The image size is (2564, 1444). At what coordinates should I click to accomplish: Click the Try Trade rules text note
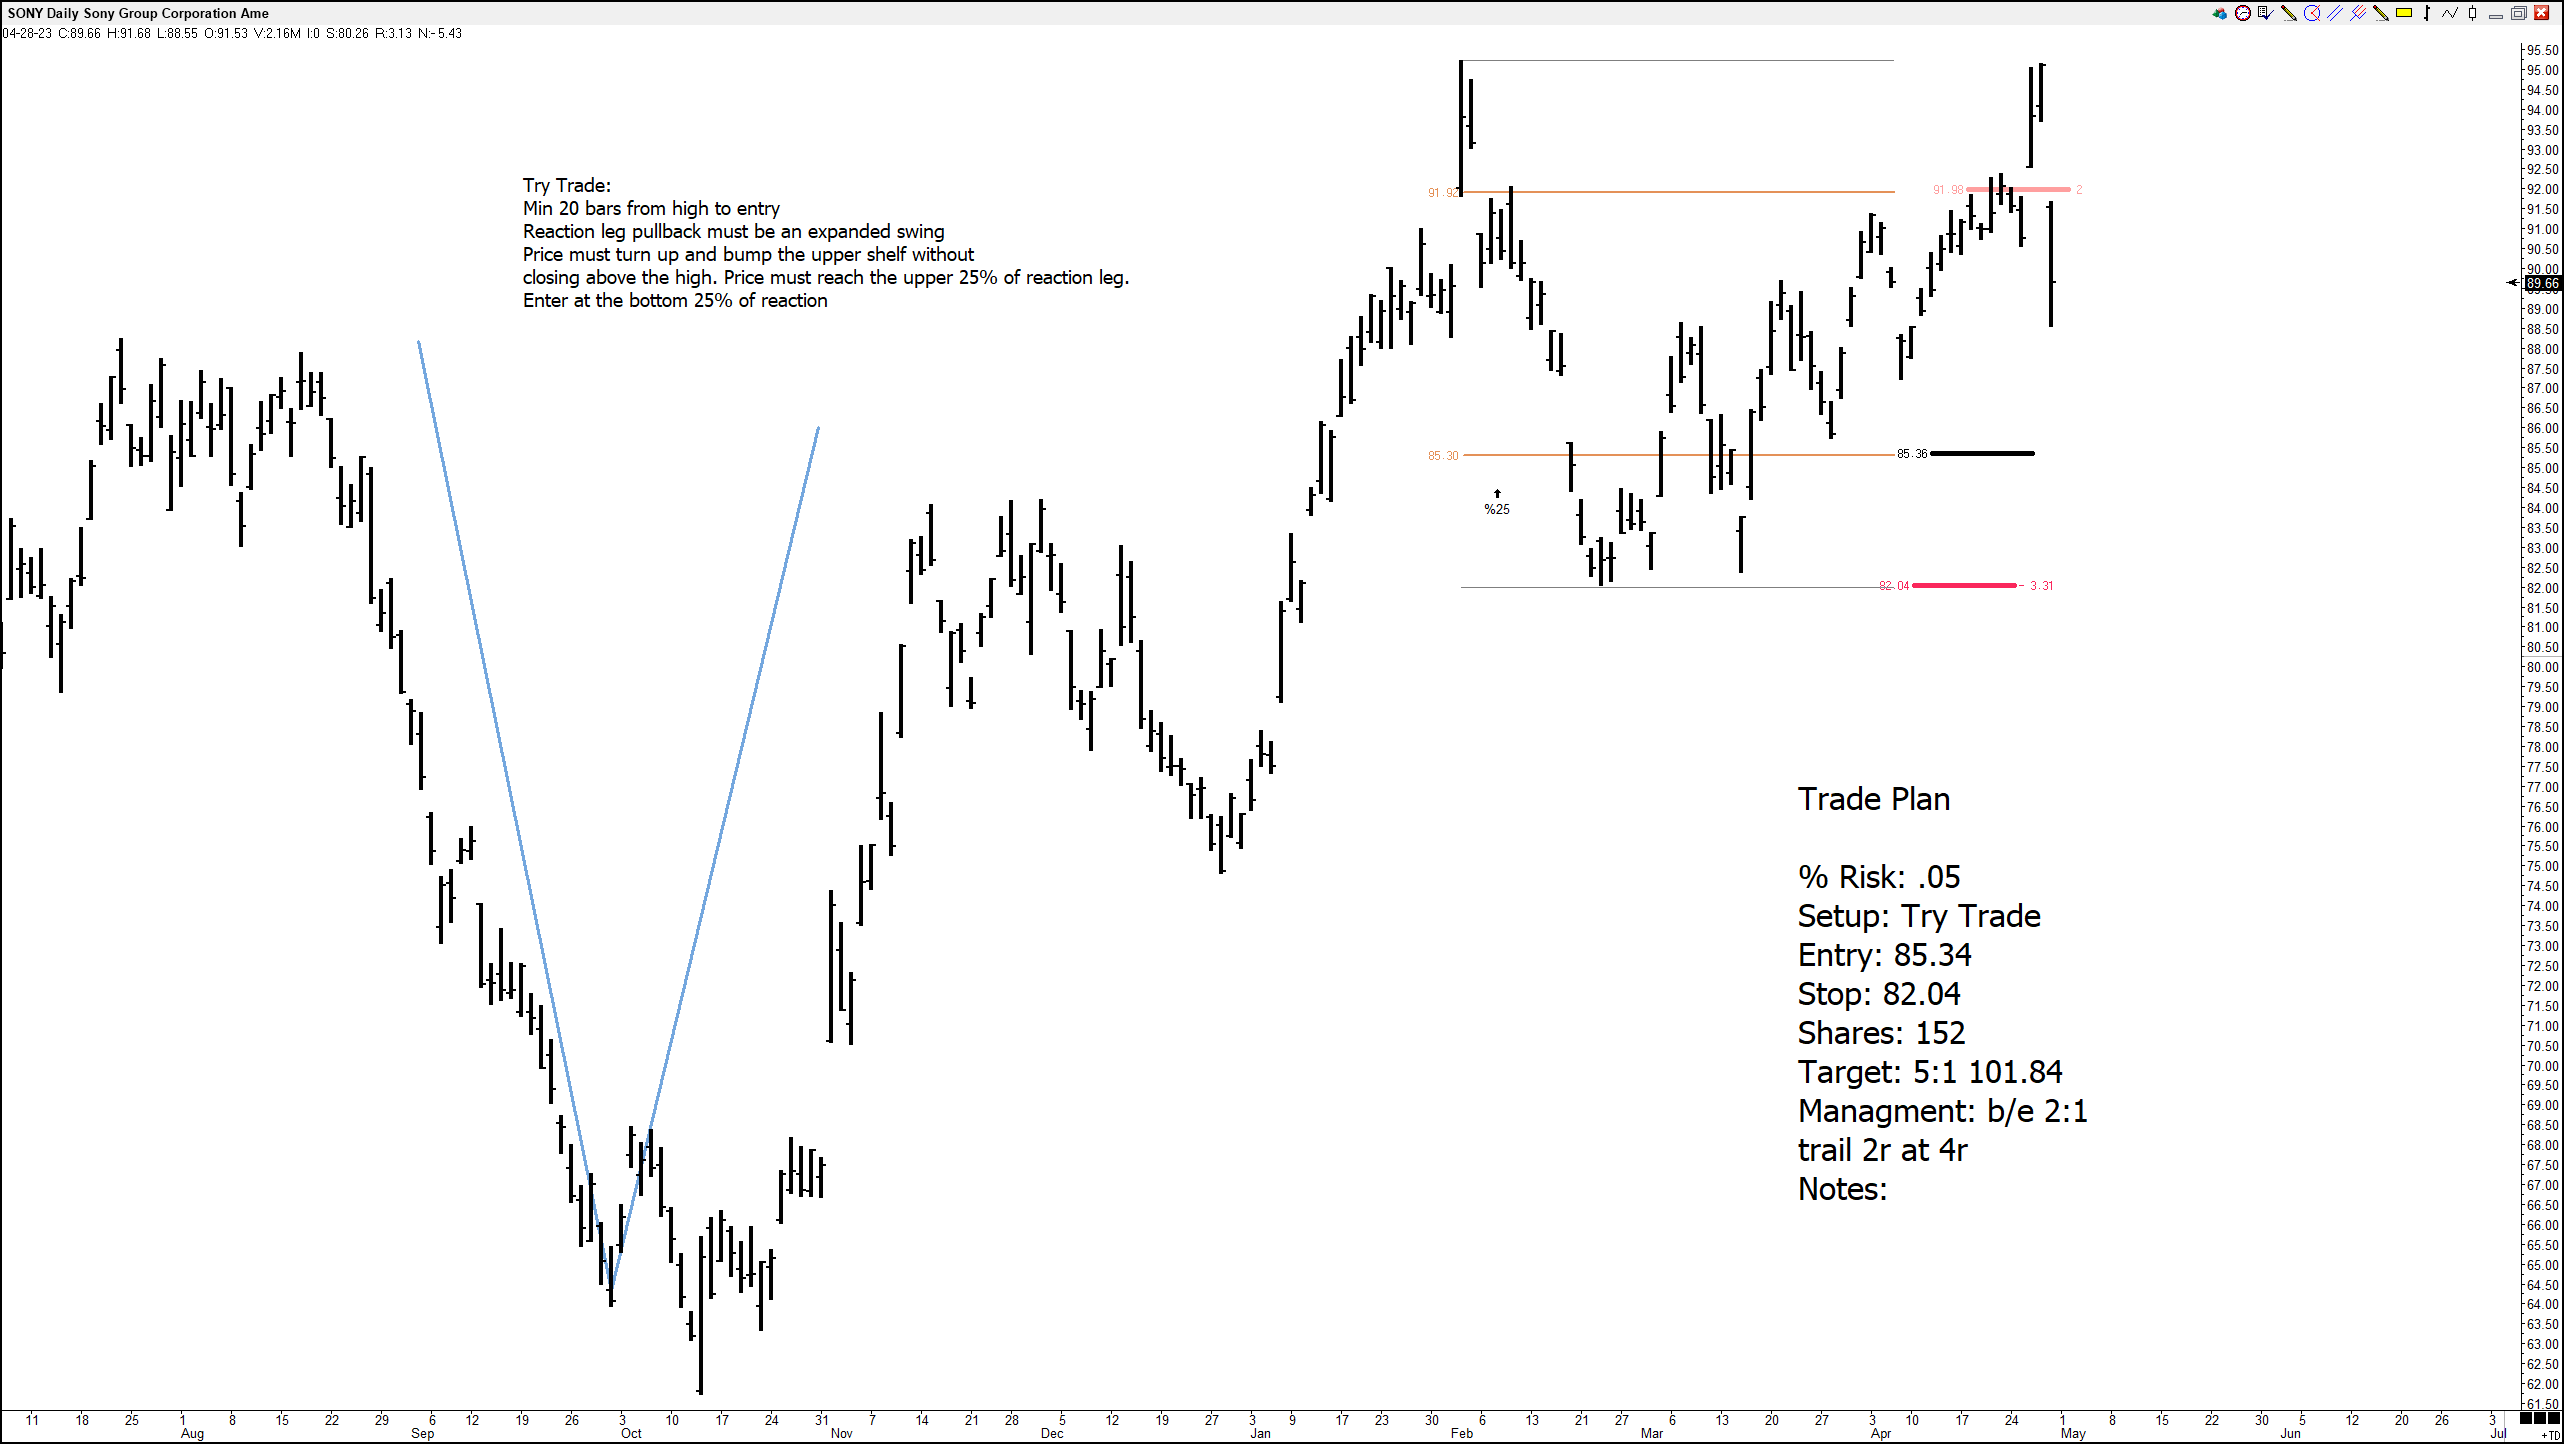pos(825,243)
